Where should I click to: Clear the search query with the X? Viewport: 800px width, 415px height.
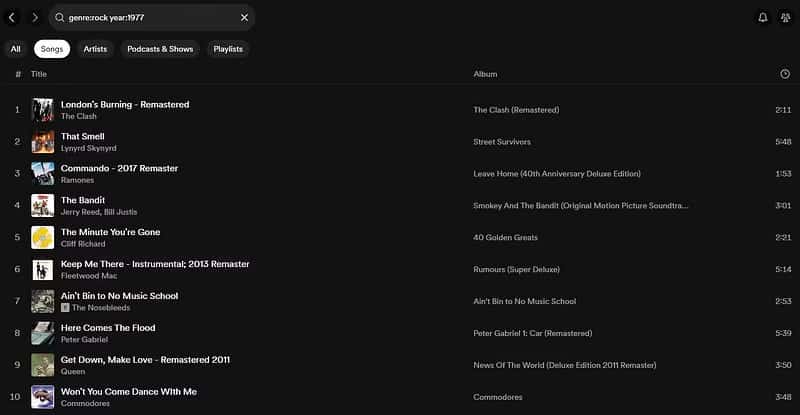point(244,17)
